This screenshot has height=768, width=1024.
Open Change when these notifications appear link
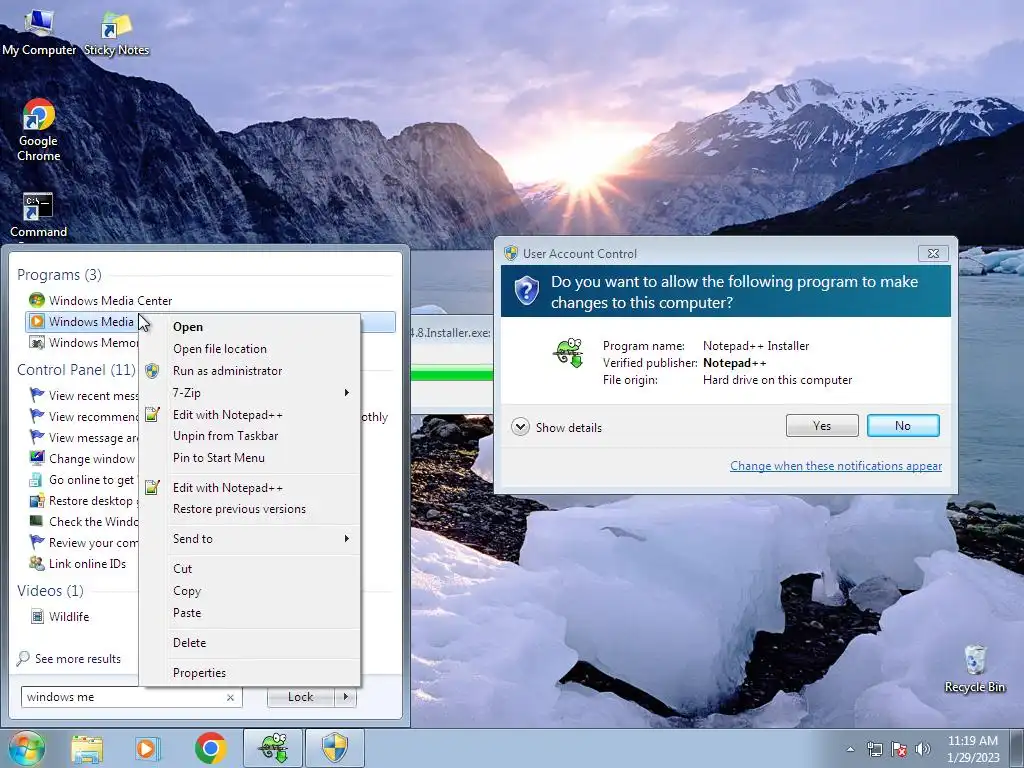pyautogui.click(x=836, y=466)
